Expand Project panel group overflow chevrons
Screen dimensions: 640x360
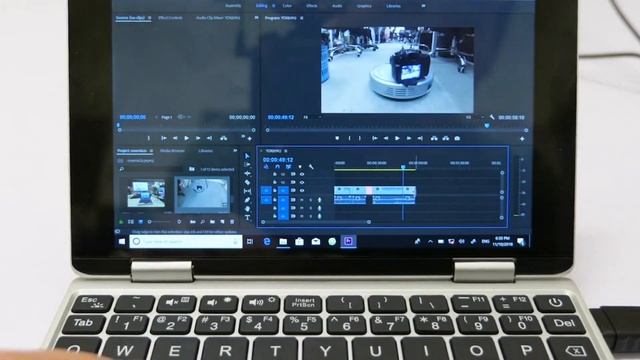[x=235, y=151]
